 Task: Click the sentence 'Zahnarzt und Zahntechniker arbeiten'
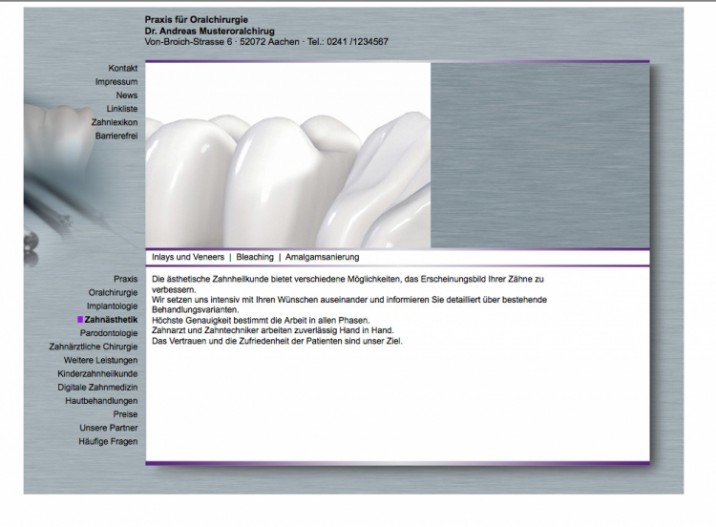click(273, 330)
